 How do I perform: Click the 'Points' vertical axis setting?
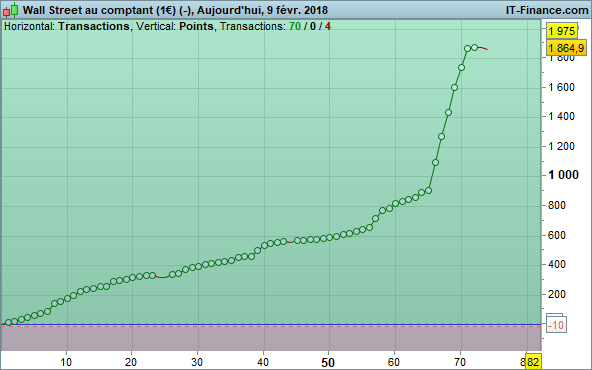pos(196,26)
